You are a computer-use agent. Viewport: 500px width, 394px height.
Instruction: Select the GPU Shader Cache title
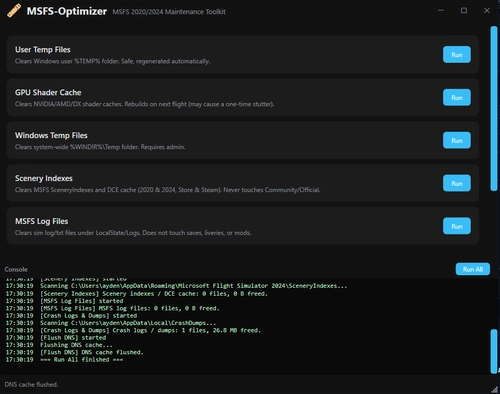point(48,92)
